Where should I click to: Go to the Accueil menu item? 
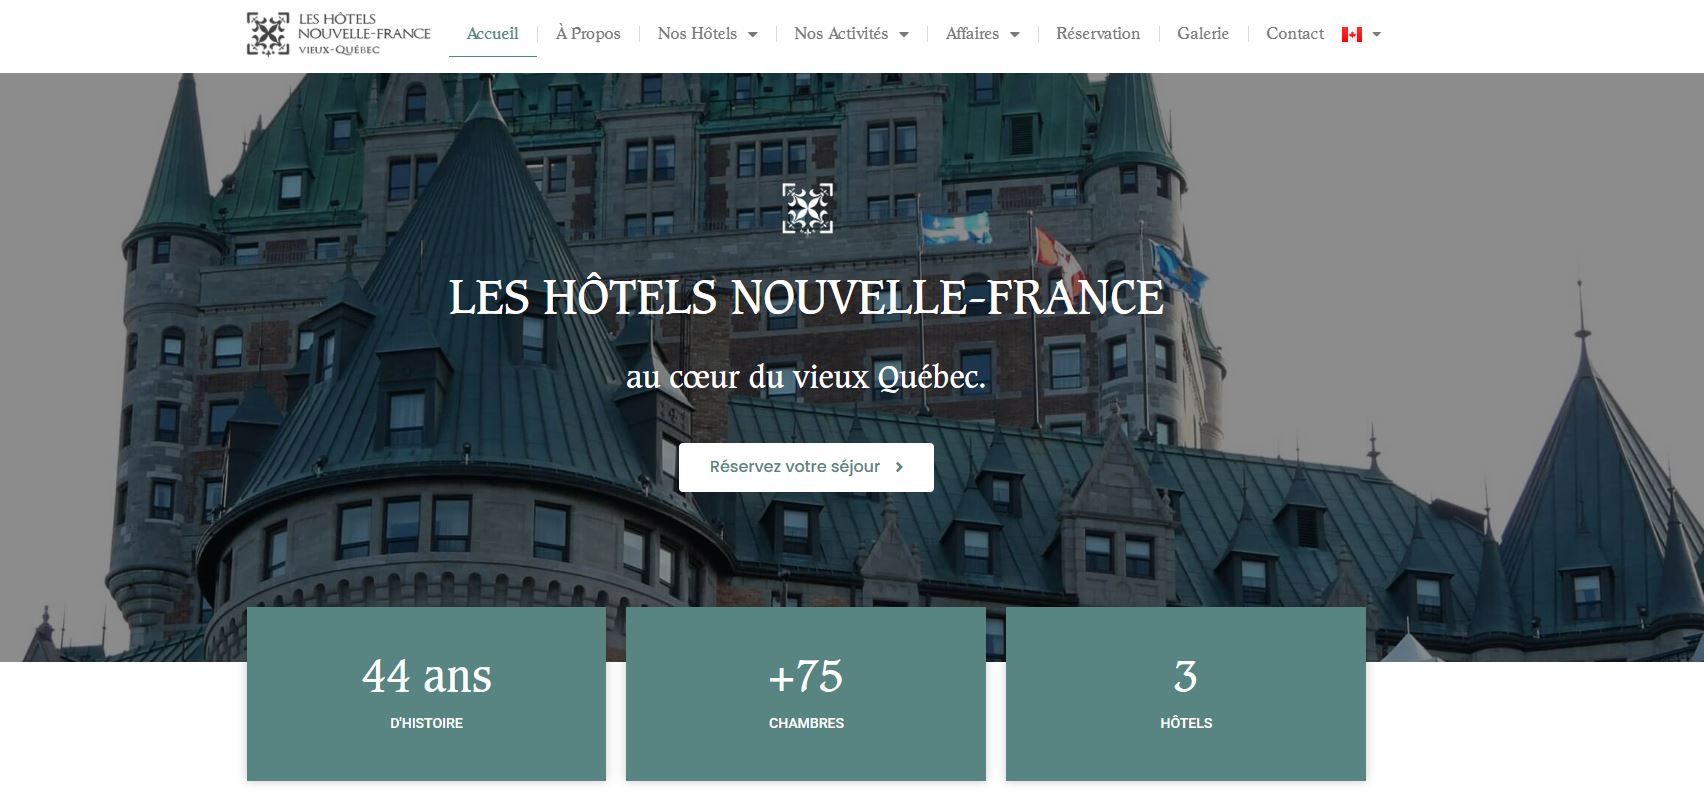coord(493,34)
